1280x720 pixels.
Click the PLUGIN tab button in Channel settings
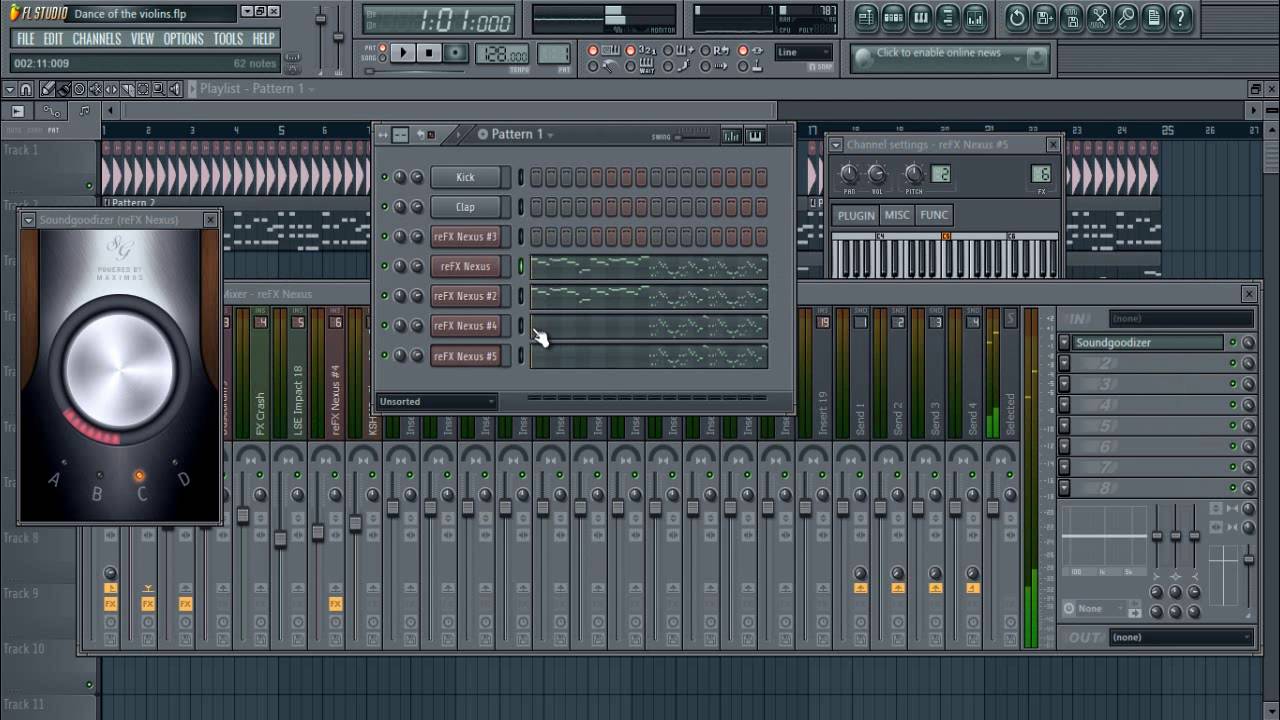coord(856,215)
